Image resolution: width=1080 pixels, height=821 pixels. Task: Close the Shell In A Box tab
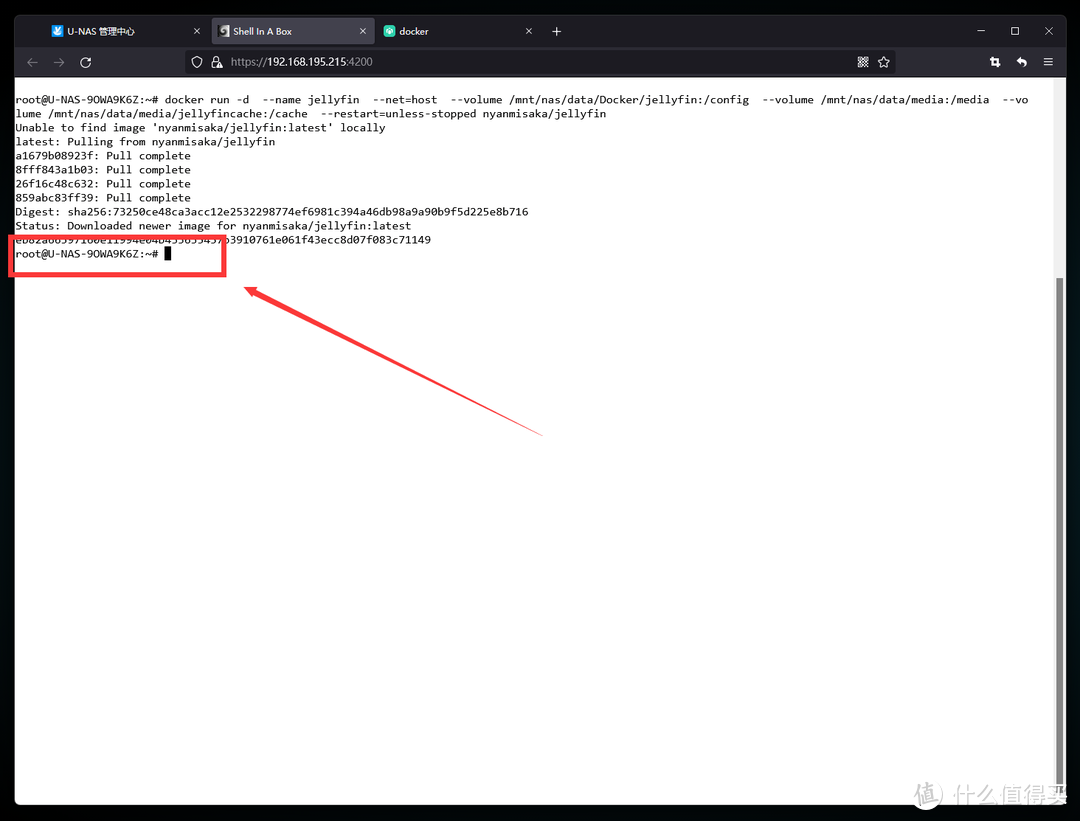point(363,32)
